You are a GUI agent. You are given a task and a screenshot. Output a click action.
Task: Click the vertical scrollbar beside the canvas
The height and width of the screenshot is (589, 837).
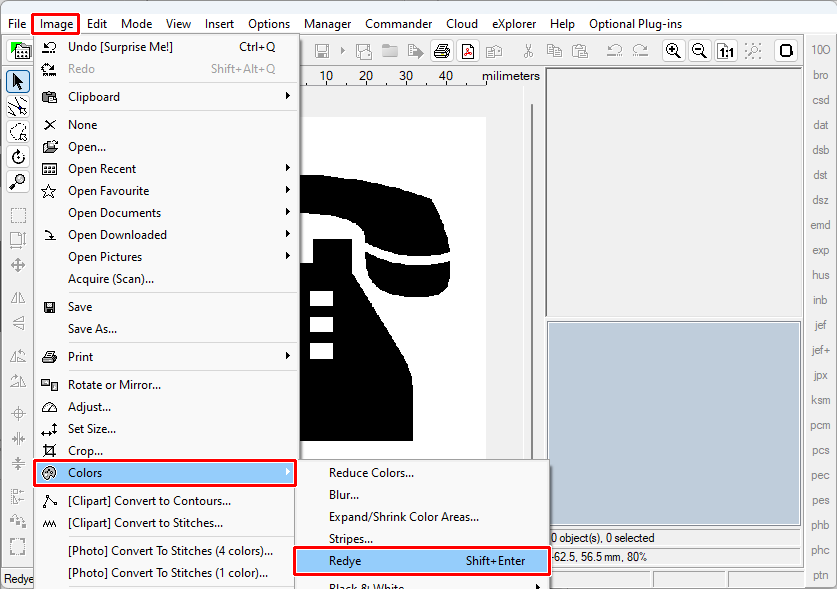[532, 281]
